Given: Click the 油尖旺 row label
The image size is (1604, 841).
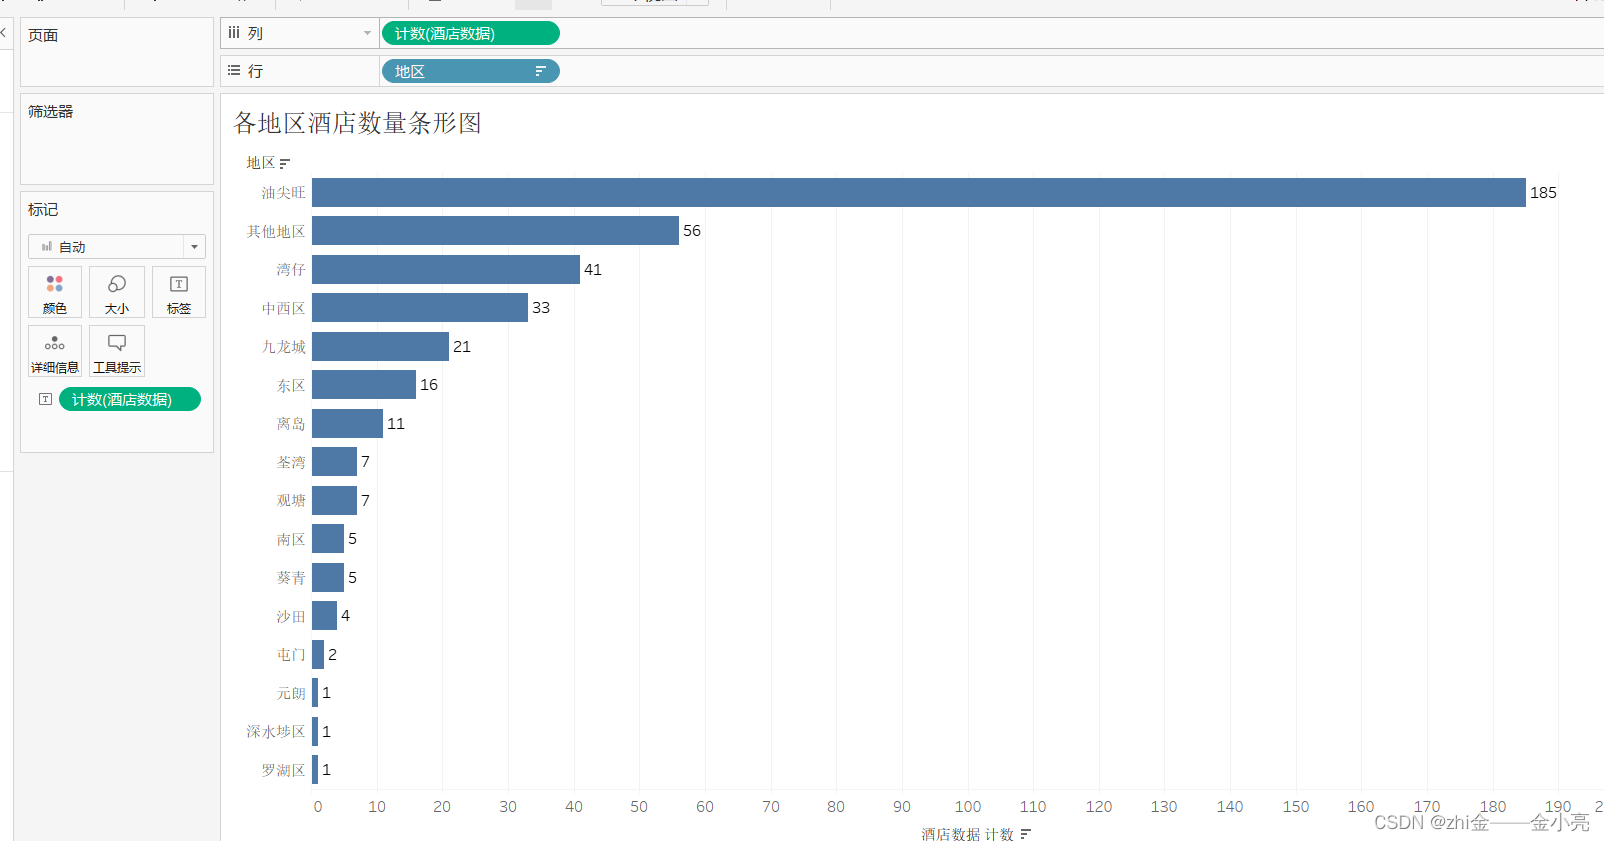Looking at the screenshot, I should tap(283, 193).
